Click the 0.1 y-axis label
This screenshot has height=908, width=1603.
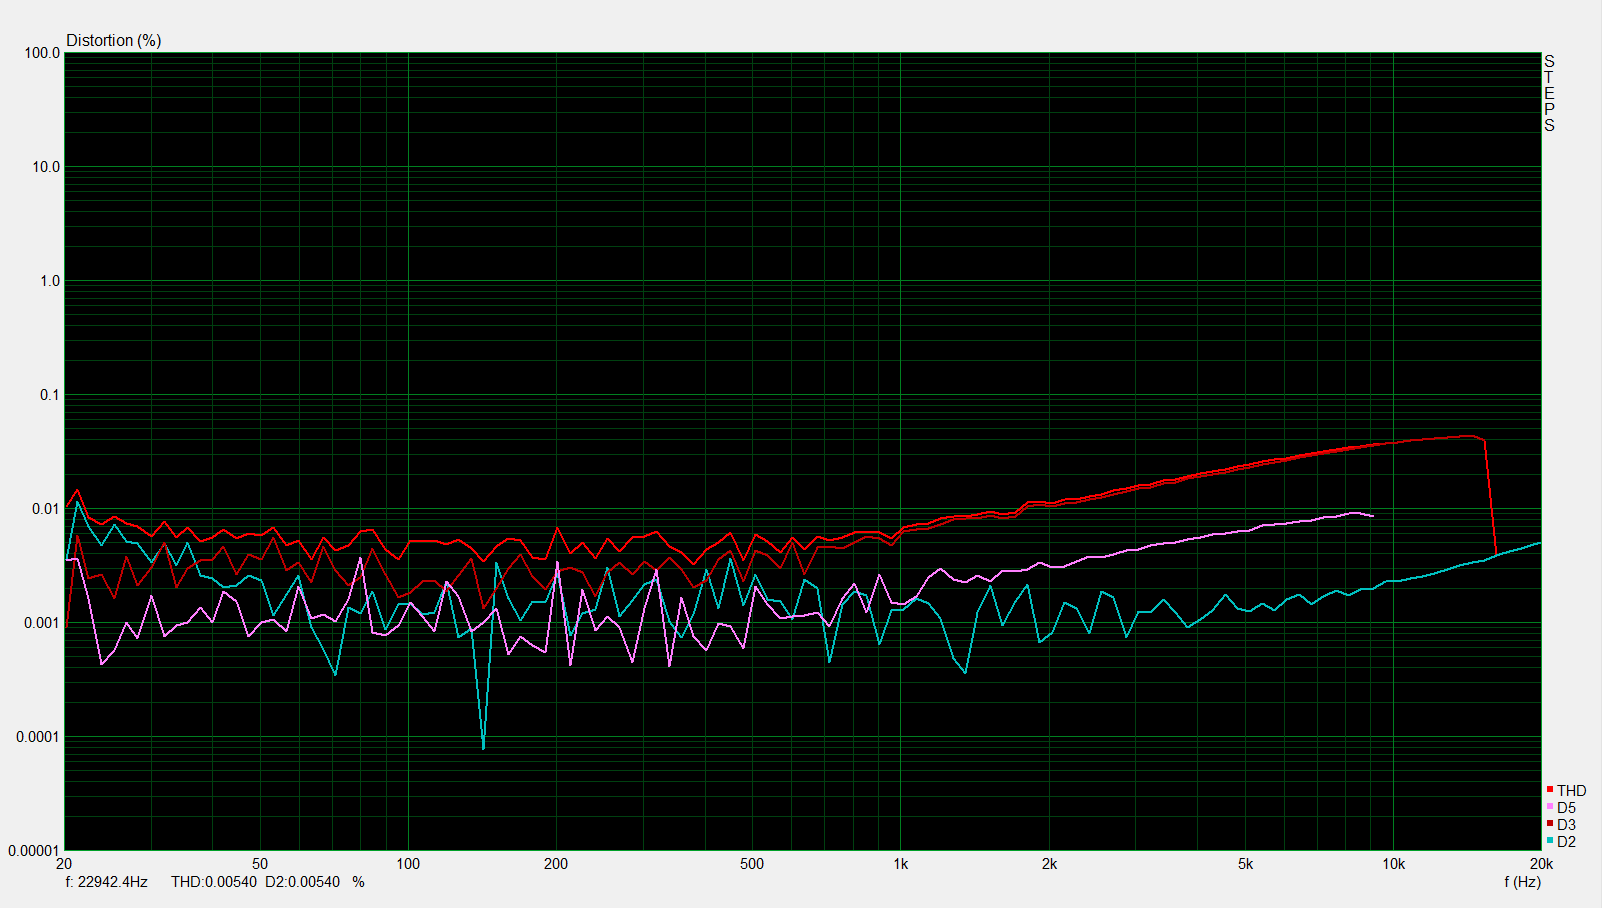tap(50, 395)
